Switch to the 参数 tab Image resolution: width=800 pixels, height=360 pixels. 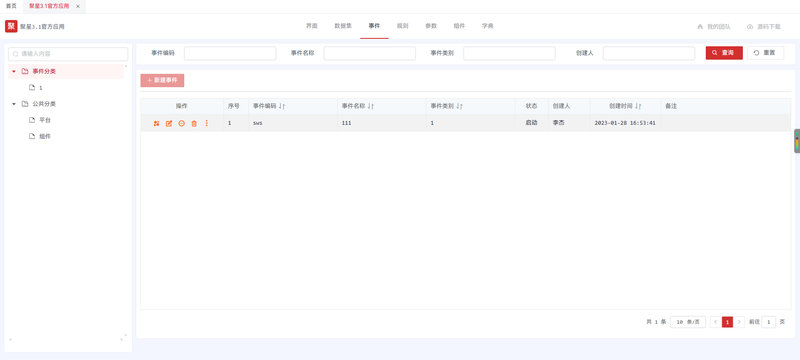point(431,26)
